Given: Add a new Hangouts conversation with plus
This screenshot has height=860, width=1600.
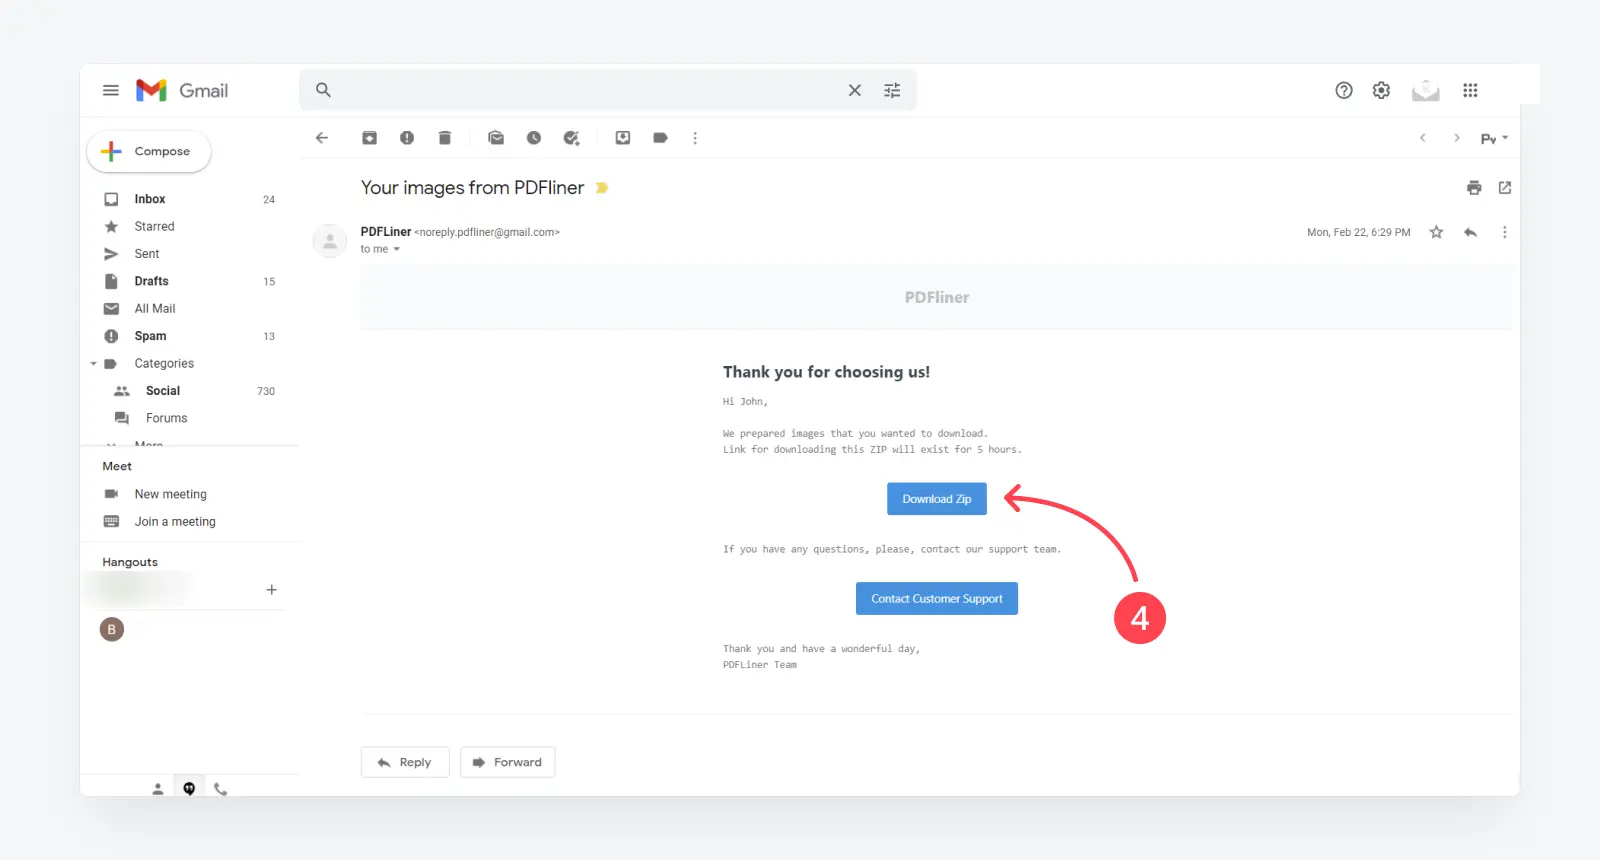Looking at the screenshot, I should coord(271,590).
